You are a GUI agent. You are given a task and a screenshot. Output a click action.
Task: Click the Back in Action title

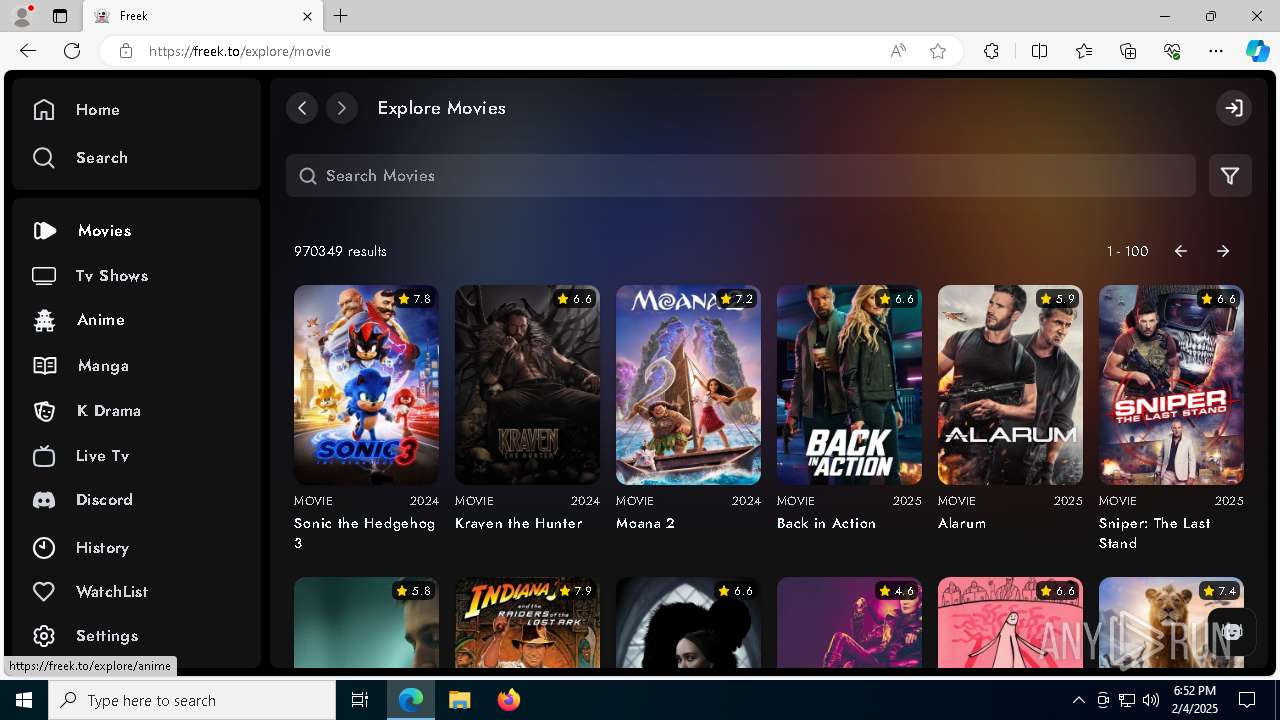pyautogui.click(x=826, y=523)
